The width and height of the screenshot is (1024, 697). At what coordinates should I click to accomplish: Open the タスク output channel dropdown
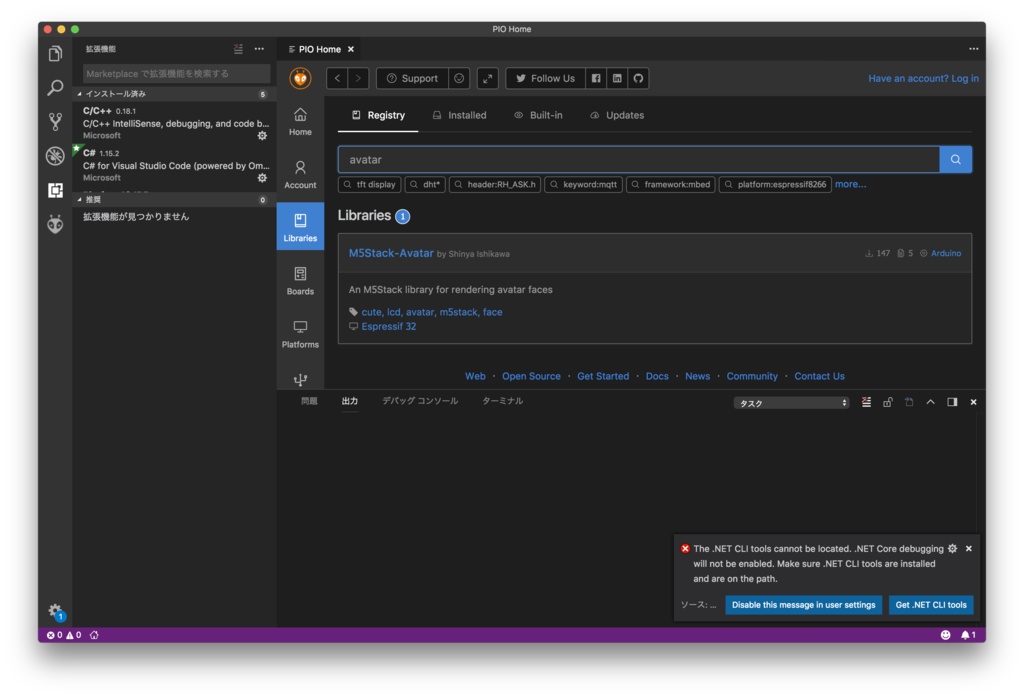pos(792,403)
